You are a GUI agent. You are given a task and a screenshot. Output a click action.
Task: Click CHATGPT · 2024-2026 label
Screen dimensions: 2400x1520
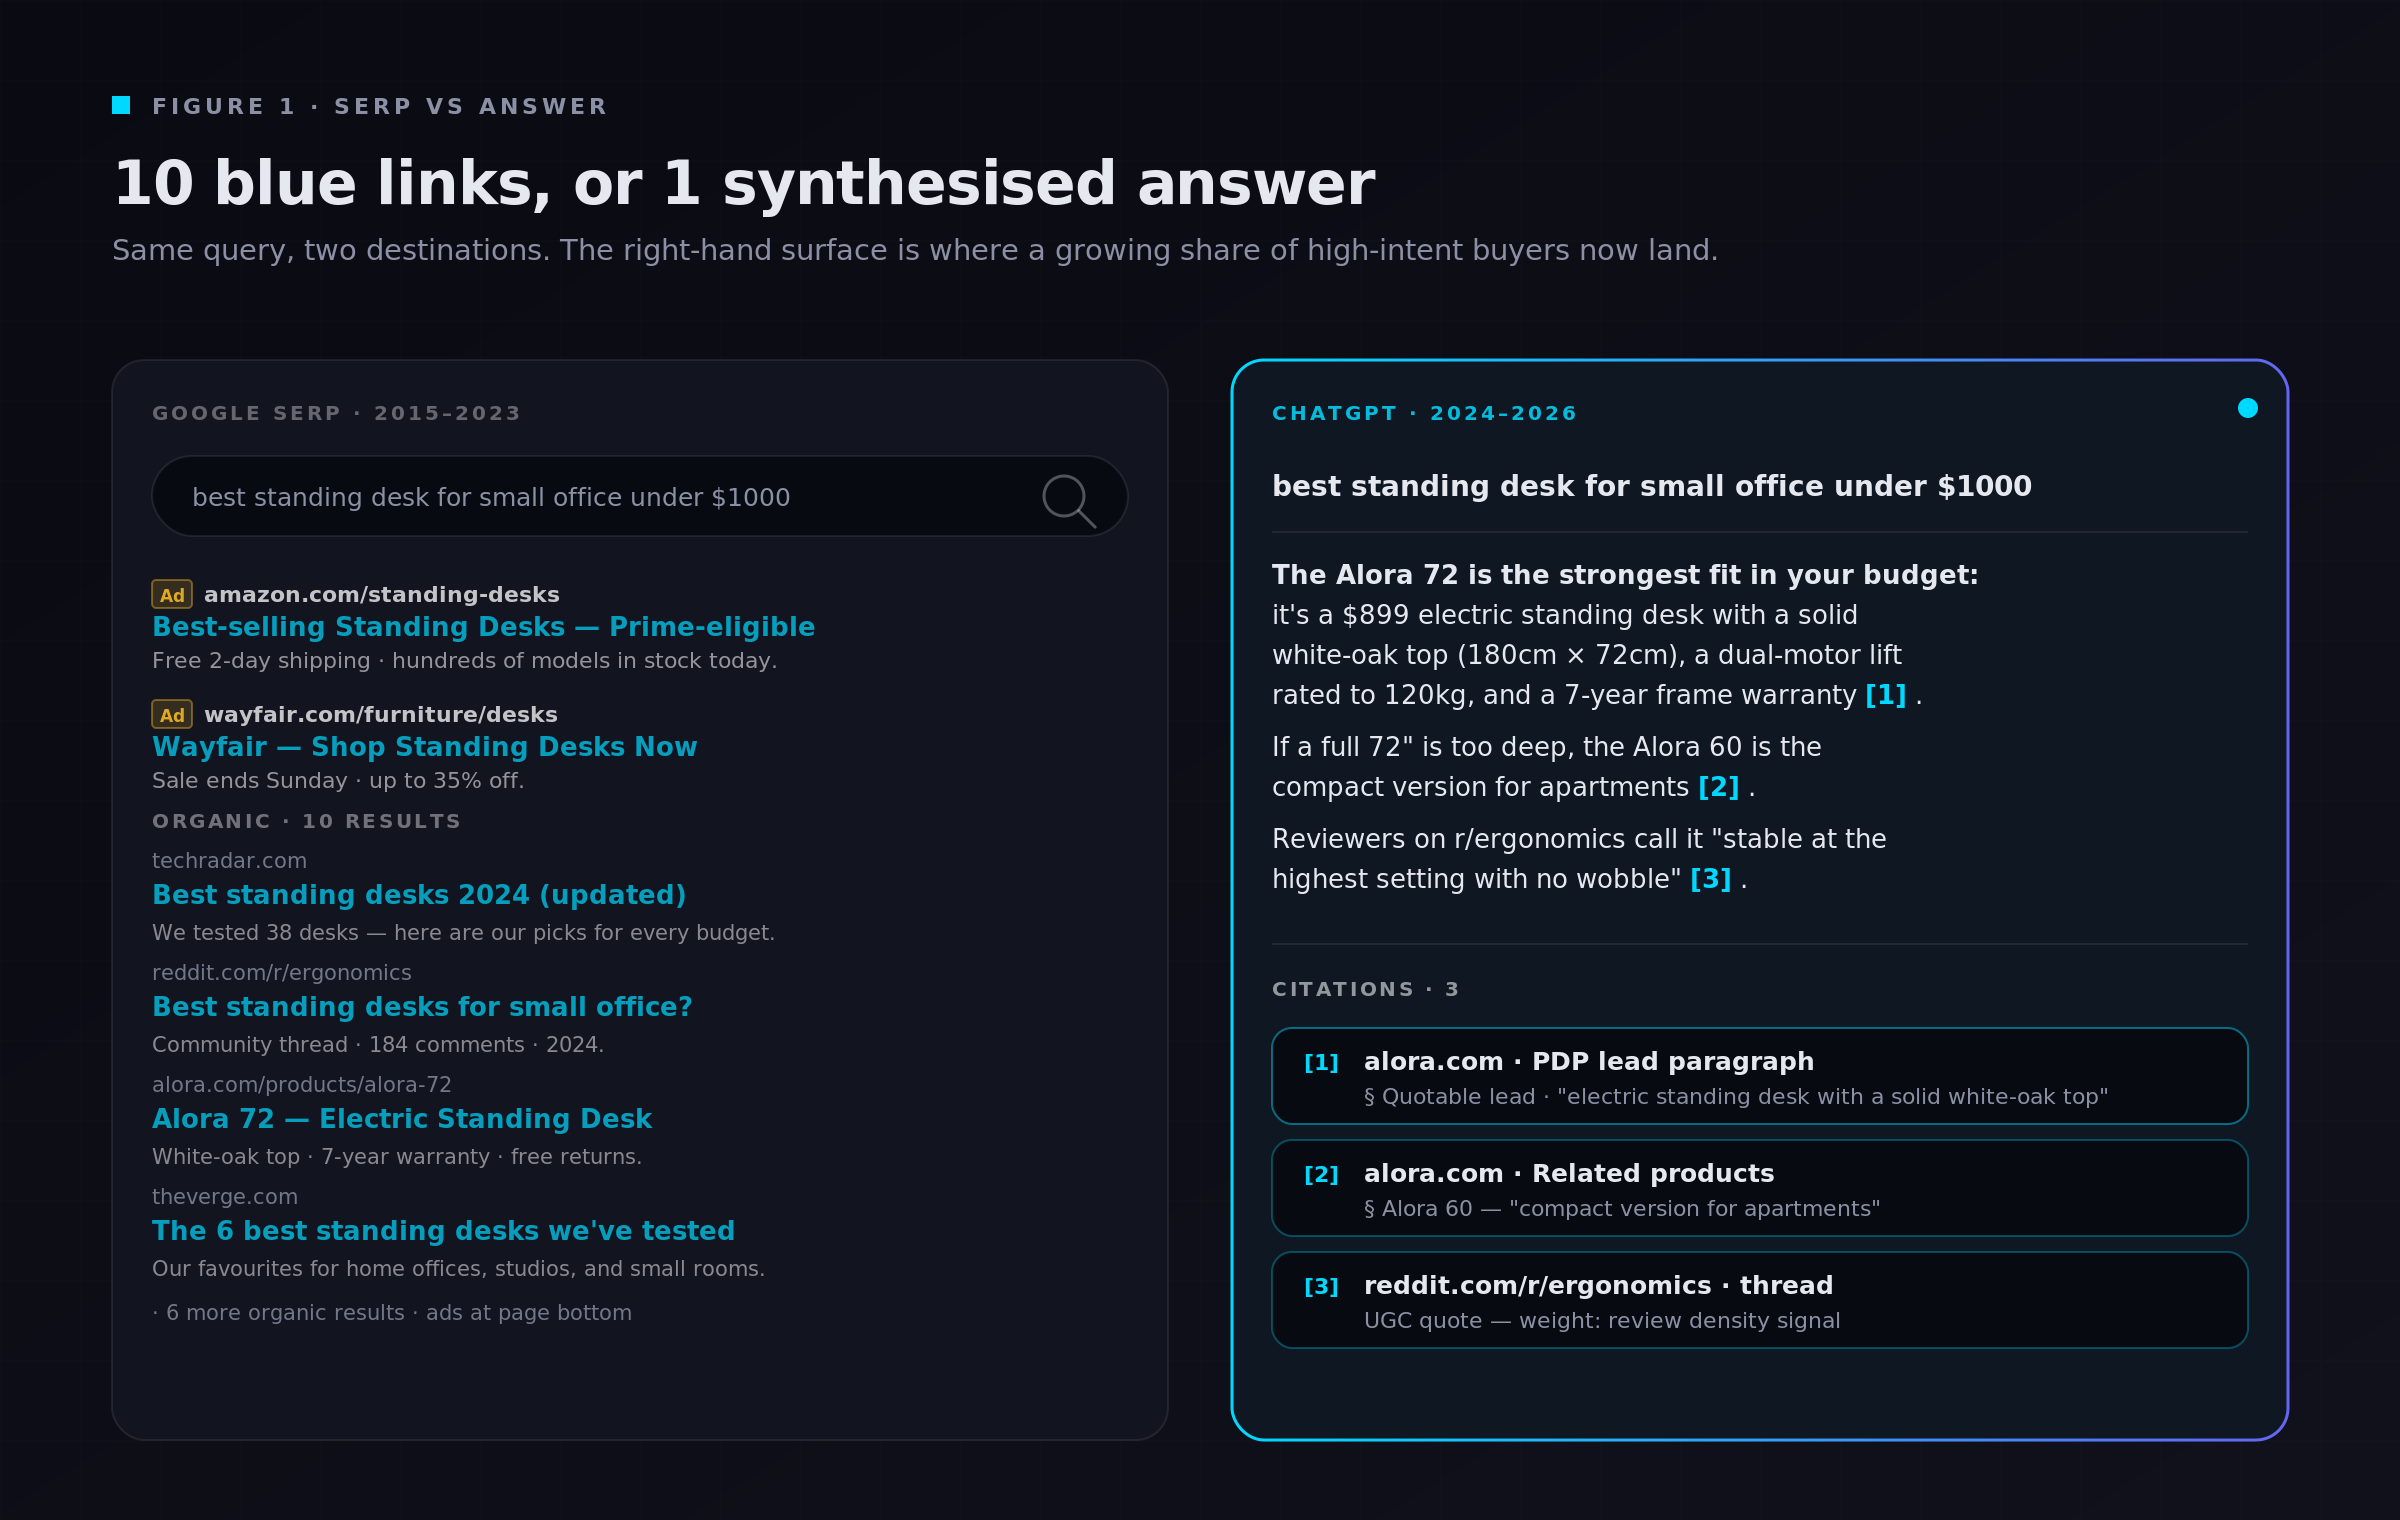pyautogui.click(x=1424, y=413)
